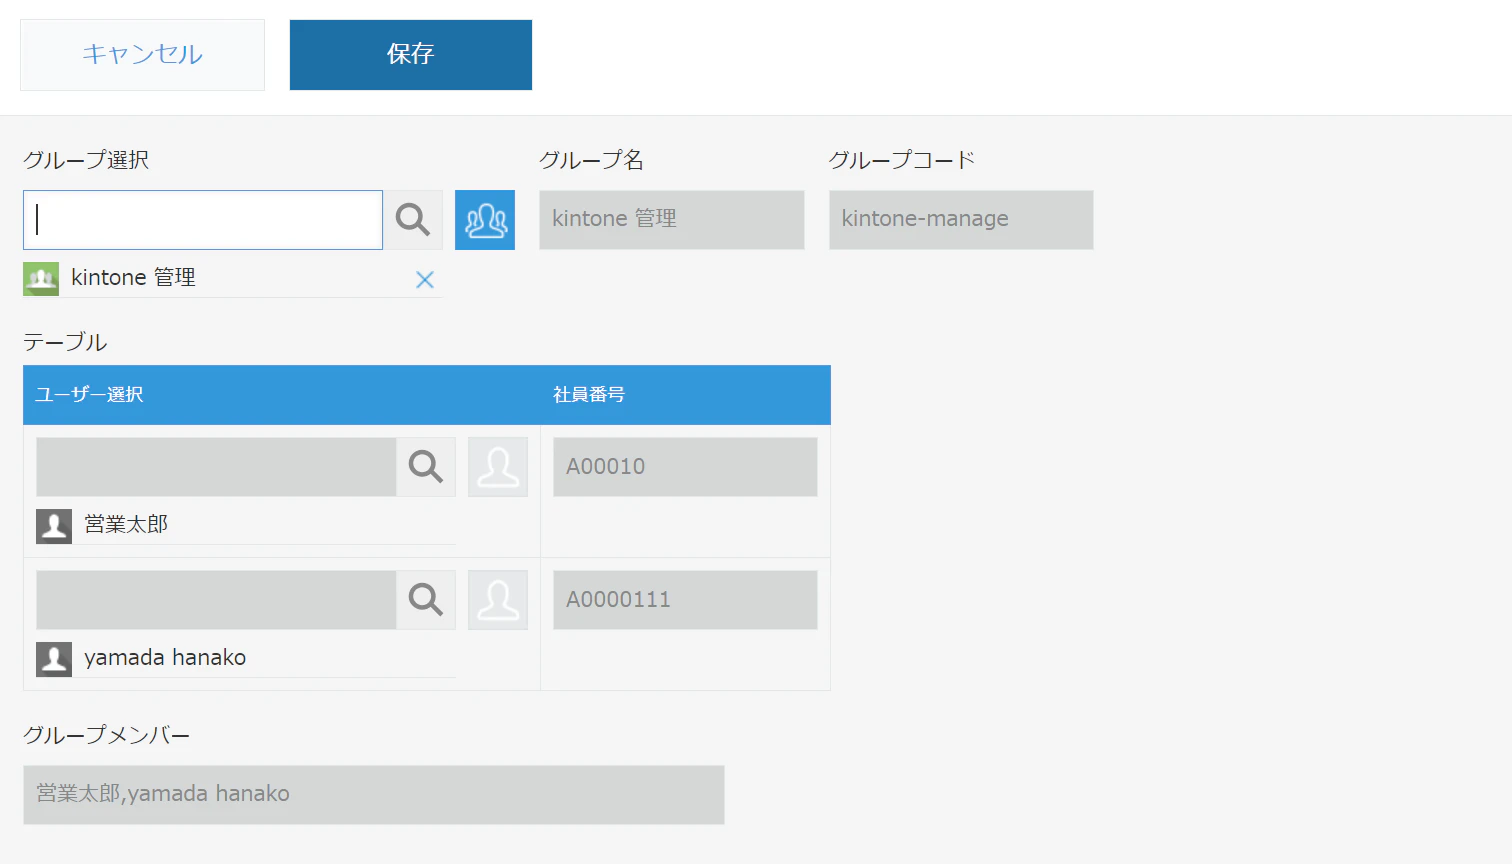The image size is (1512, 864).
Task: Select the kintone 管理 selected group entry
Action: (x=232, y=279)
